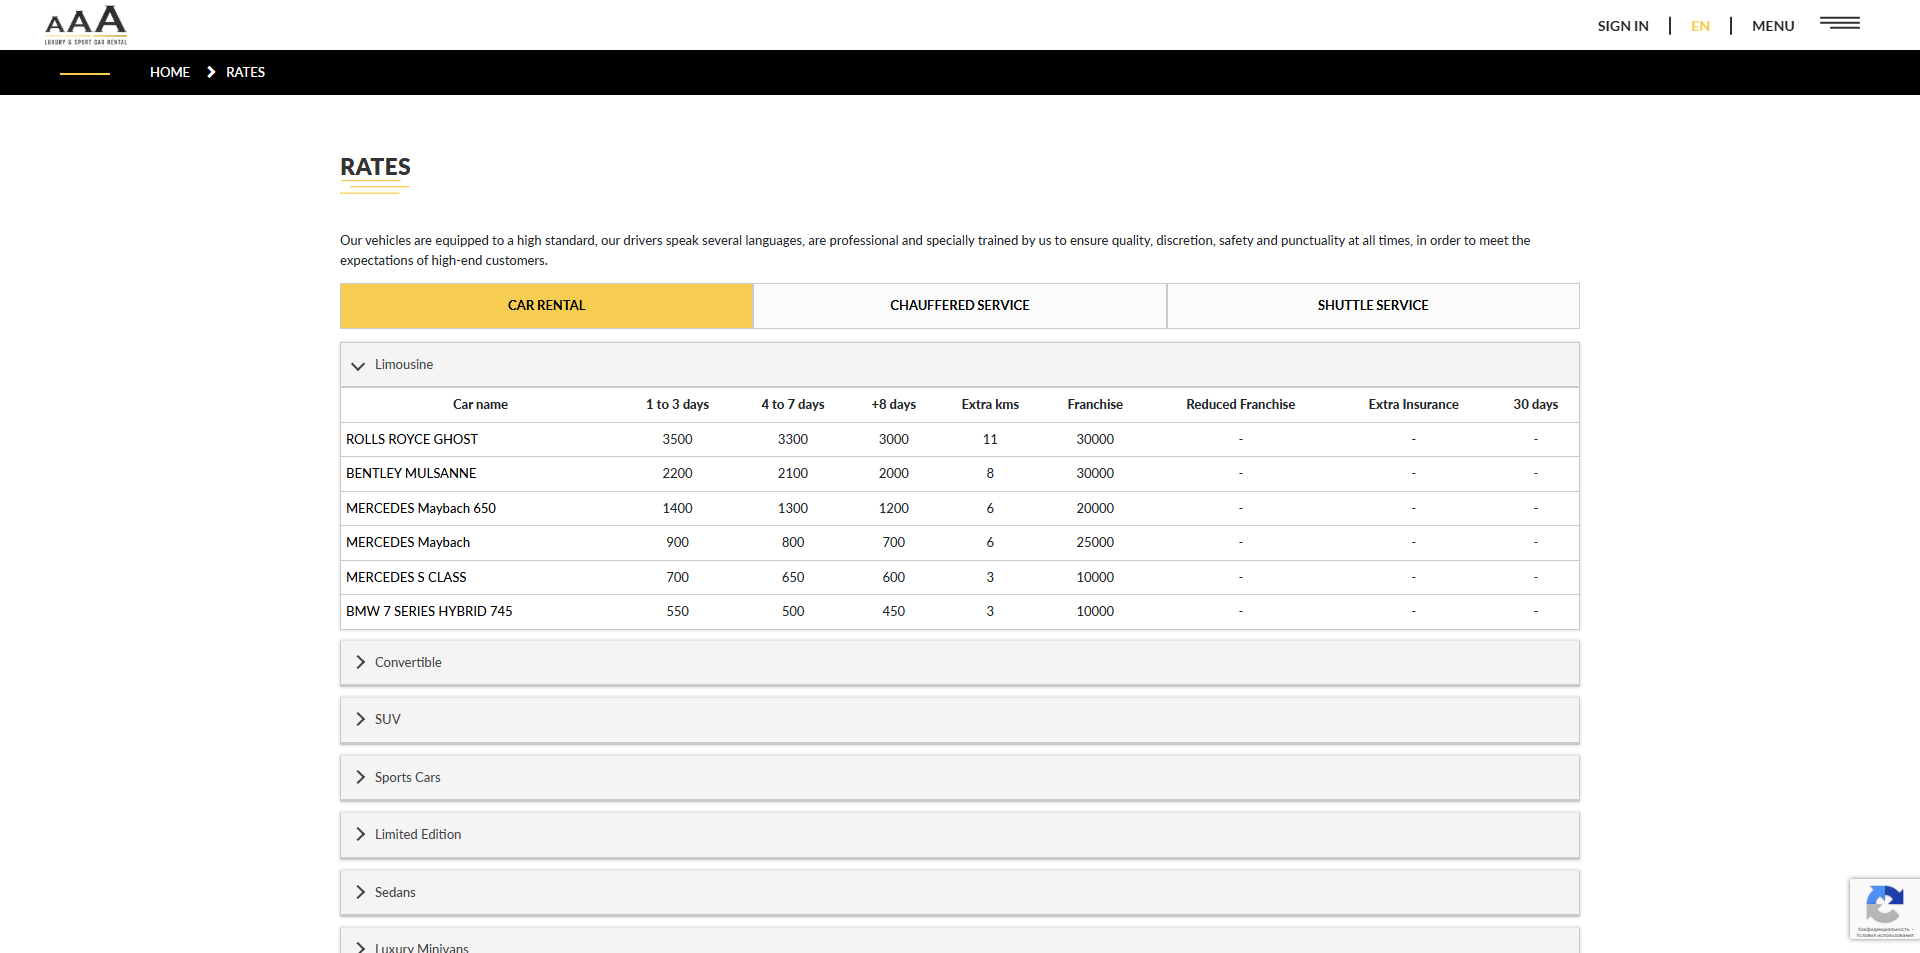Click the reCAPTCHA badge icon
The image size is (1920, 953).
click(x=1884, y=907)
